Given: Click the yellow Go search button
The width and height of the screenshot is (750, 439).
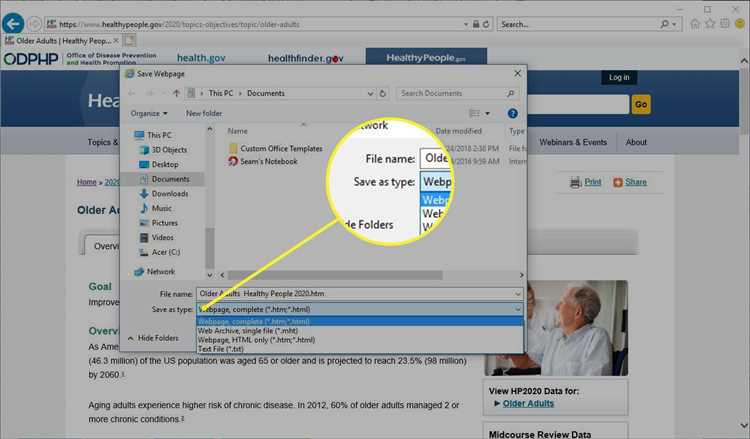Looking at the screenshot, I should (x=641, y=104).
